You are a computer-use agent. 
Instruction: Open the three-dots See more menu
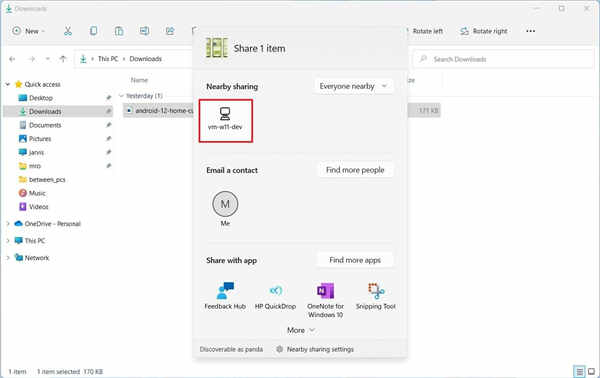click(530, 31)
